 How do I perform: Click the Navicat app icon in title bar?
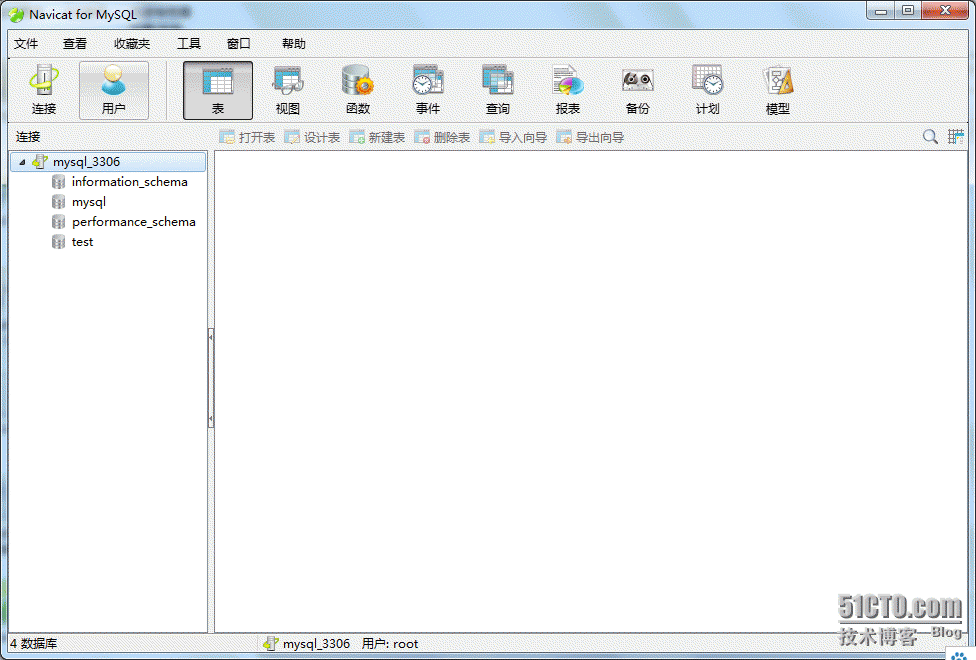(16, 14)
